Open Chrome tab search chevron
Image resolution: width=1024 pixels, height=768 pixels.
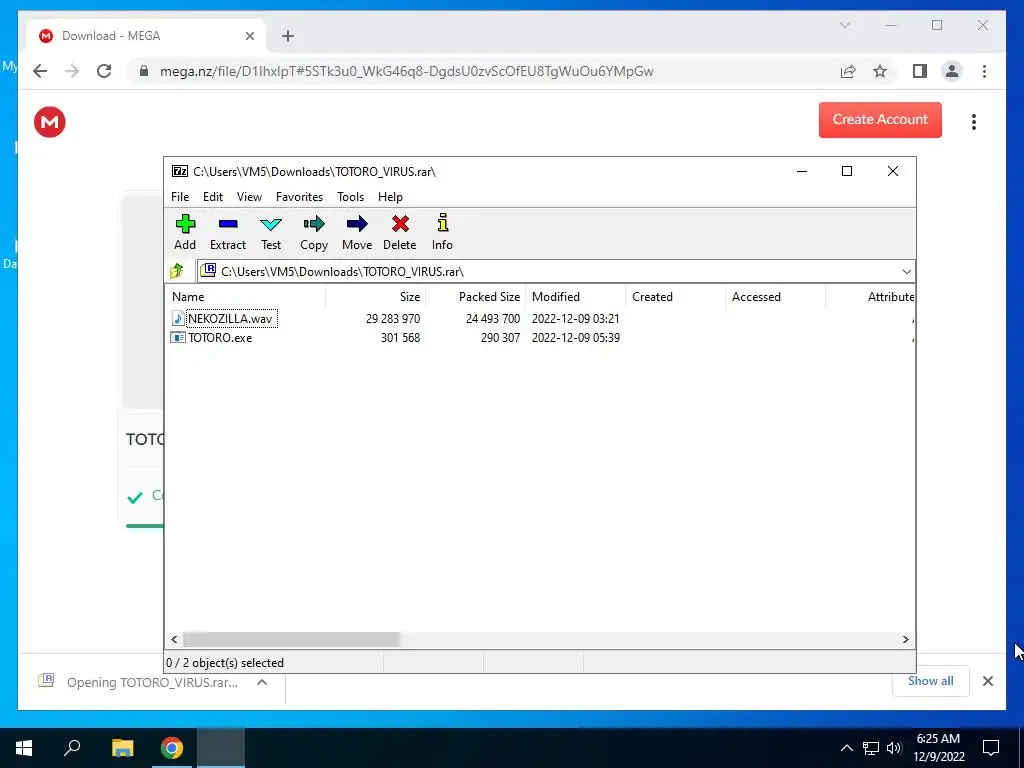(x=844, y=25)
